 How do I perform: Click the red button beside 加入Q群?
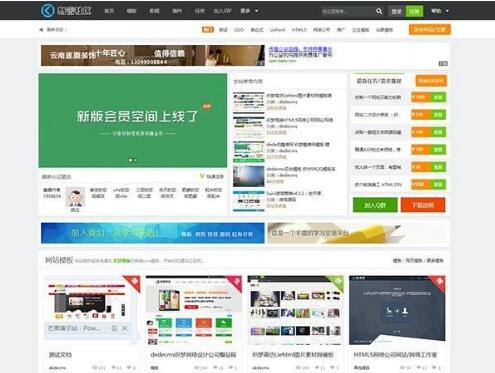click(x=423, y=205)
